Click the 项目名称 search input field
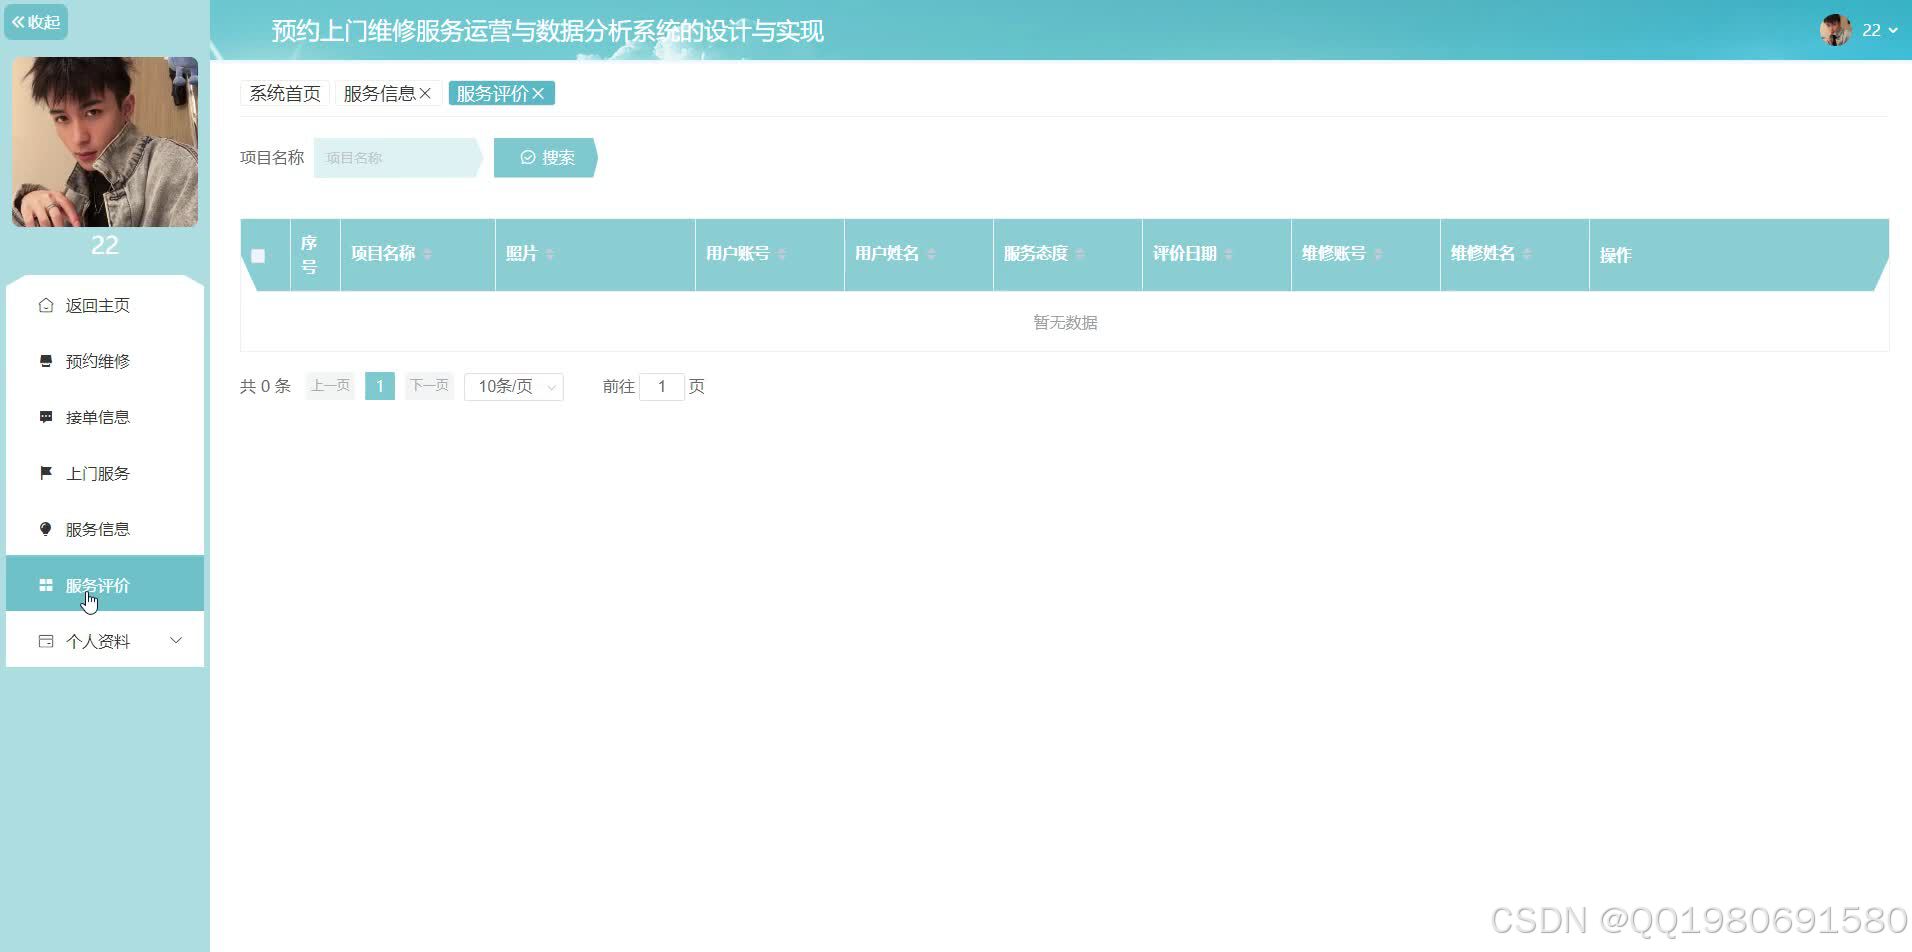 tap(395, 157)
